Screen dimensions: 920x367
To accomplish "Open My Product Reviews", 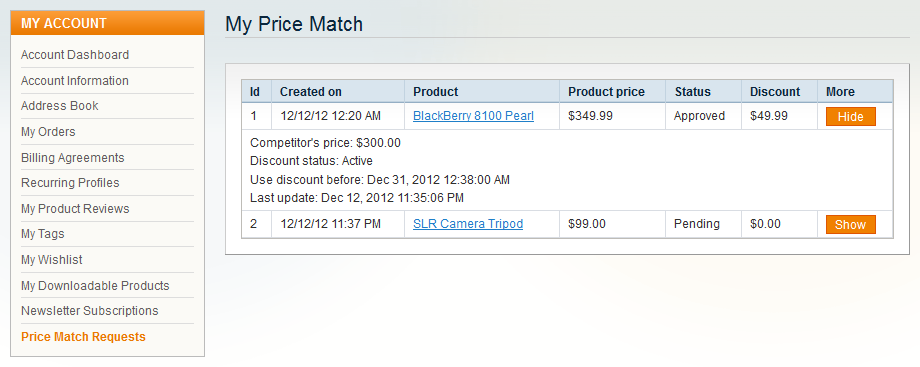I will coord(75,208).
